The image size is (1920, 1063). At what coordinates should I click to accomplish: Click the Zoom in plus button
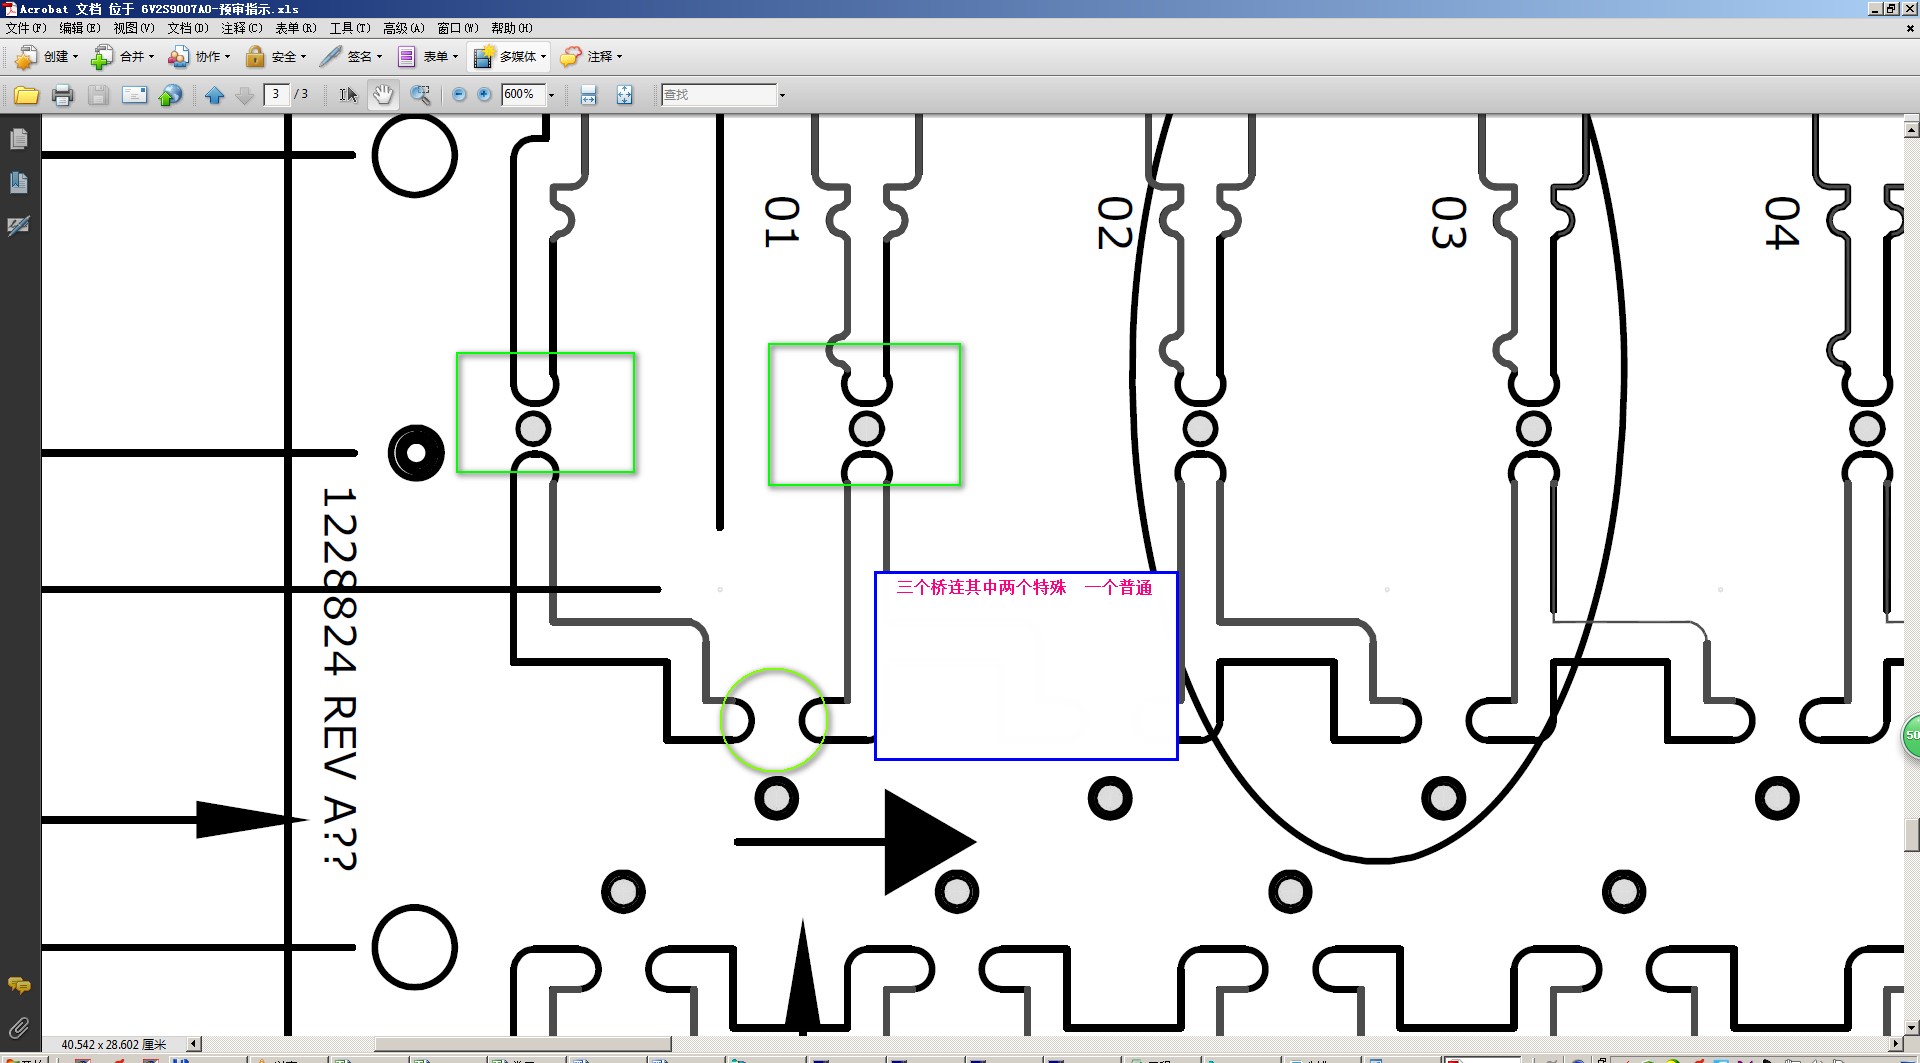485,94
